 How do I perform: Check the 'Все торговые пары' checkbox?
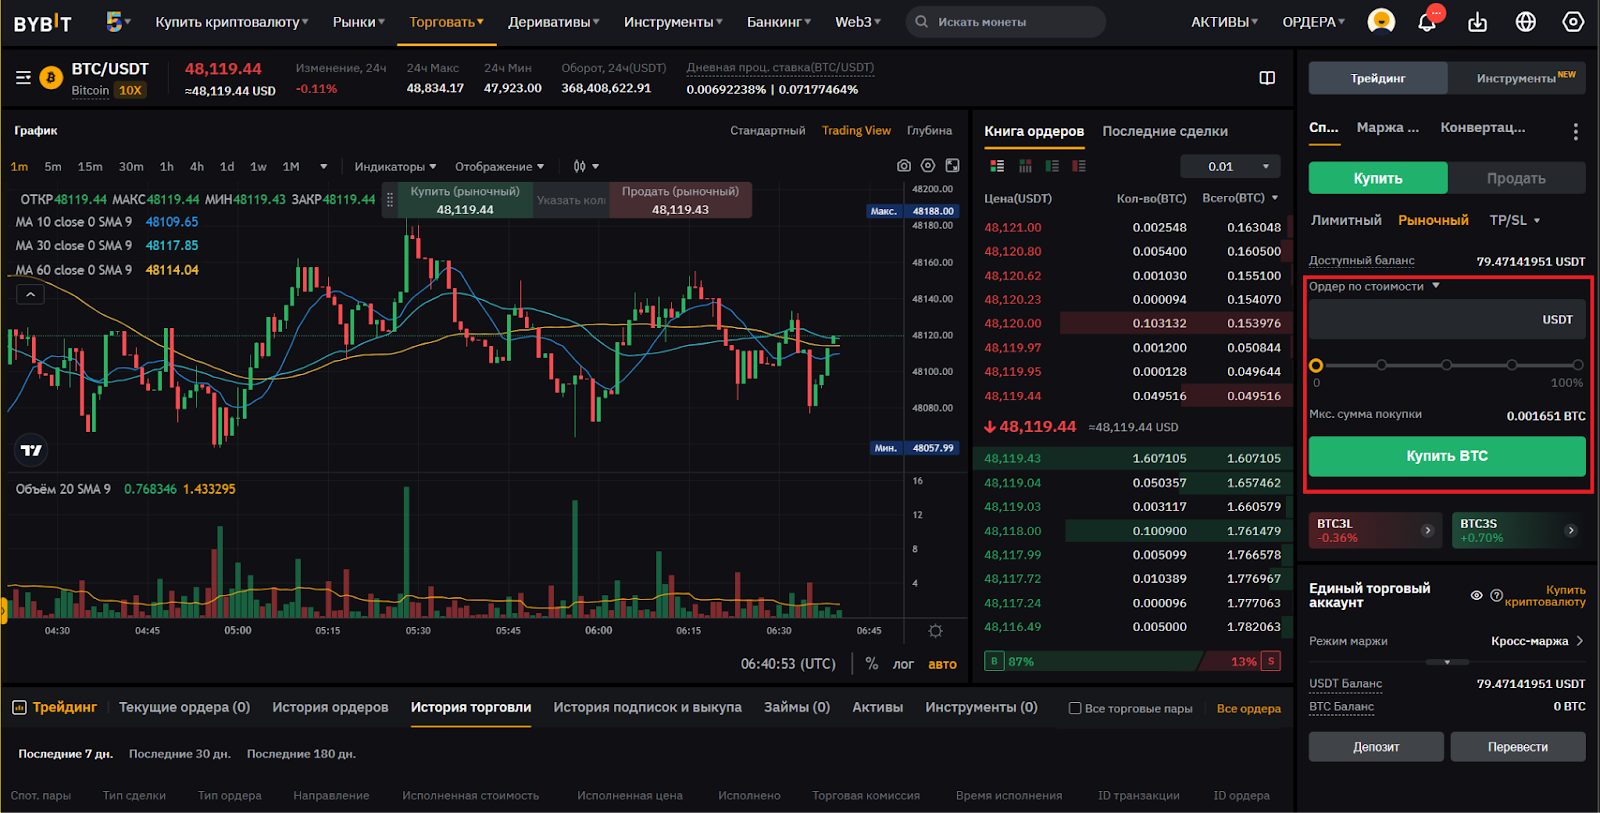[x=1075, y=708]
